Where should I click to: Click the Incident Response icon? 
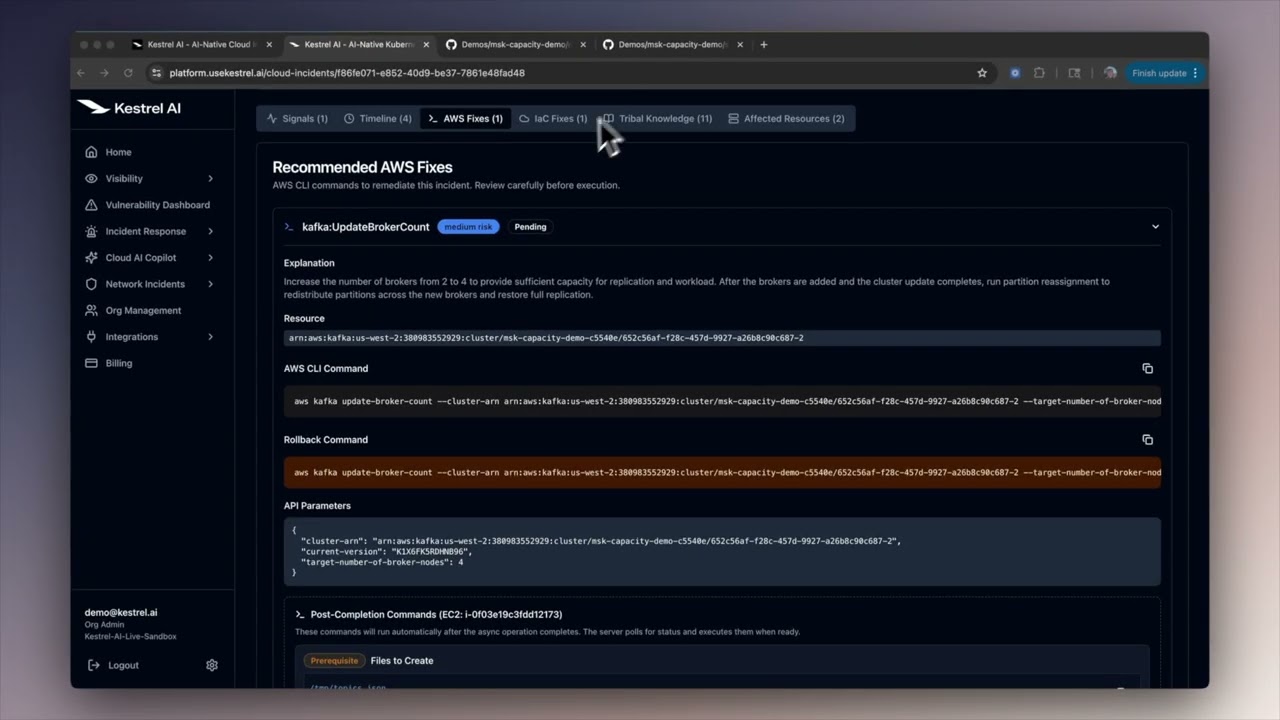pos(91,231)
